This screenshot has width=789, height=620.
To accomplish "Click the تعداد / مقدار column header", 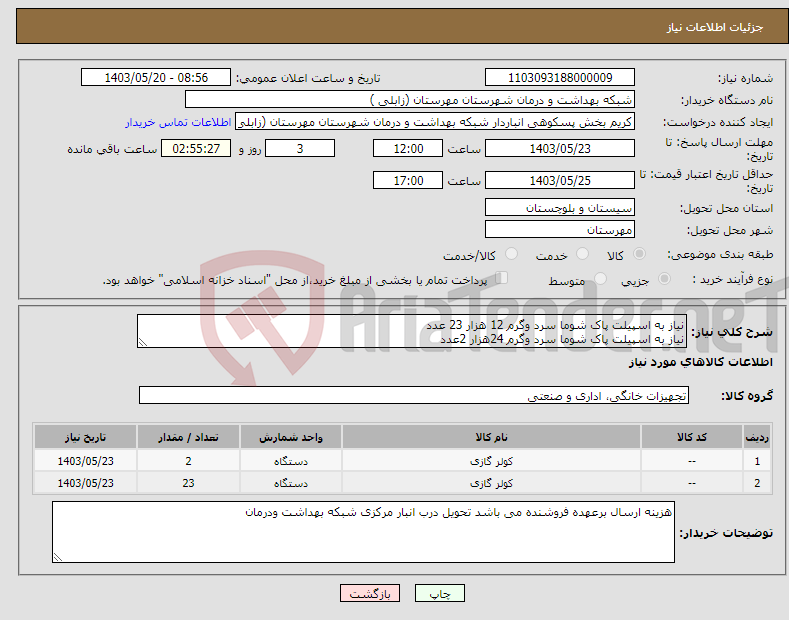I will (x=188, y=437).
